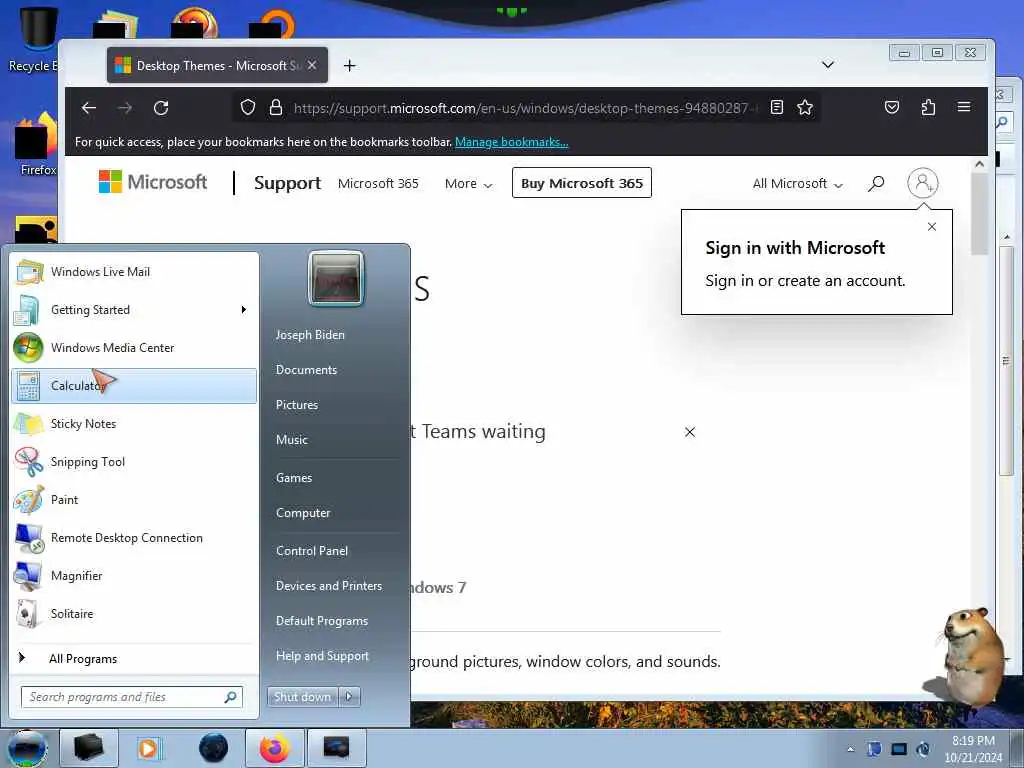The height and width of the screenshot is (768, 1024).
Task: Launch Remote Desktop Connection
Action: click(134, 537)
